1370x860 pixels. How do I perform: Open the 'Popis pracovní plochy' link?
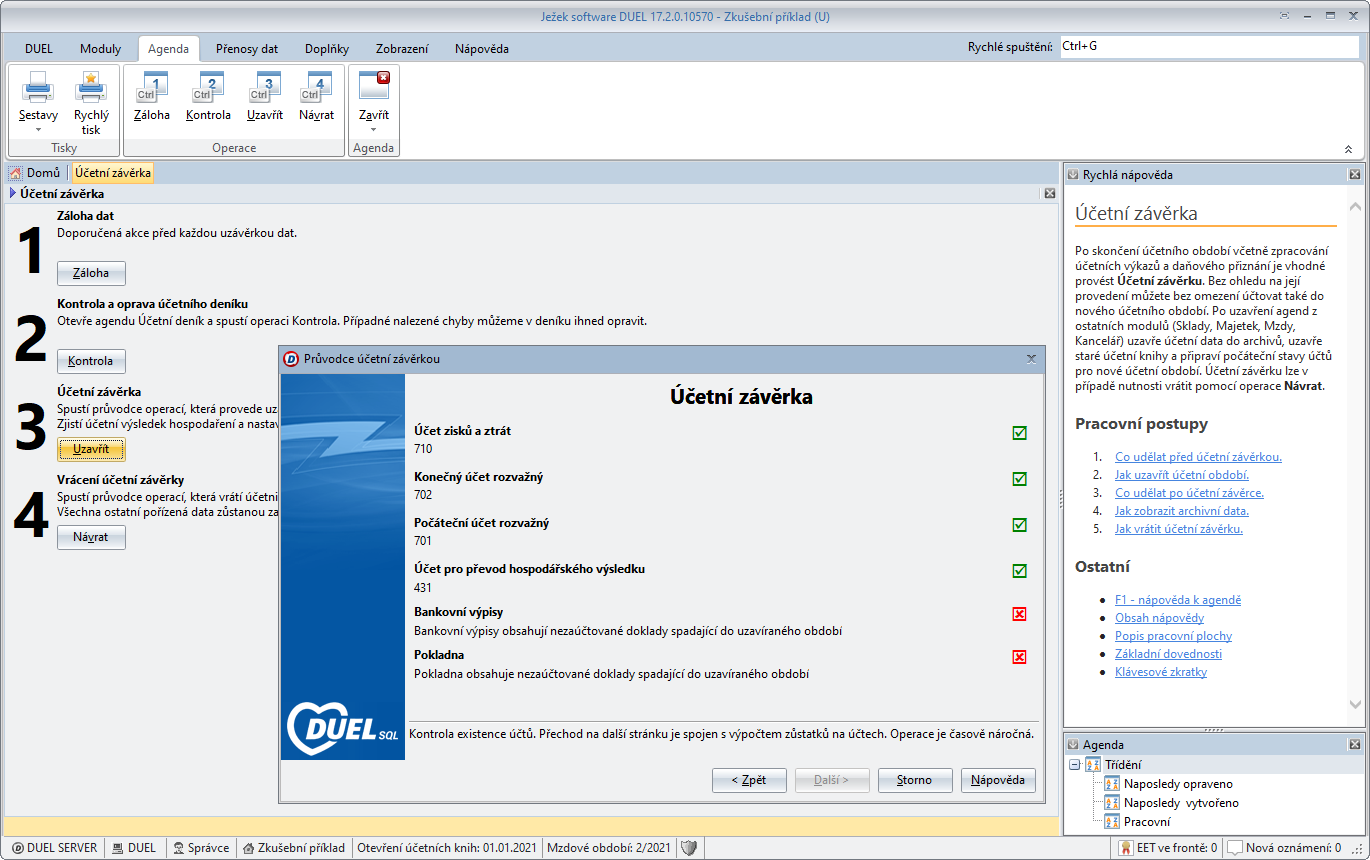tap(1173, 636)
